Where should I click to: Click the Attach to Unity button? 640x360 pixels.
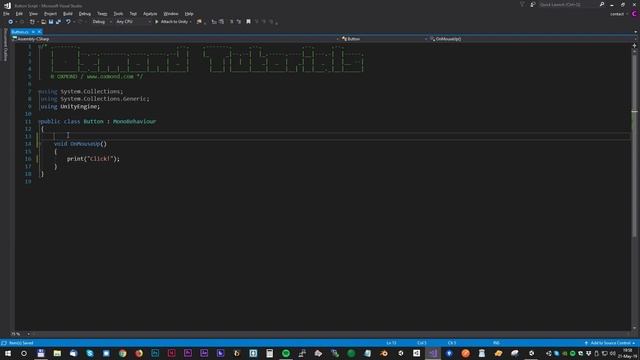click(x=171, y=22)
